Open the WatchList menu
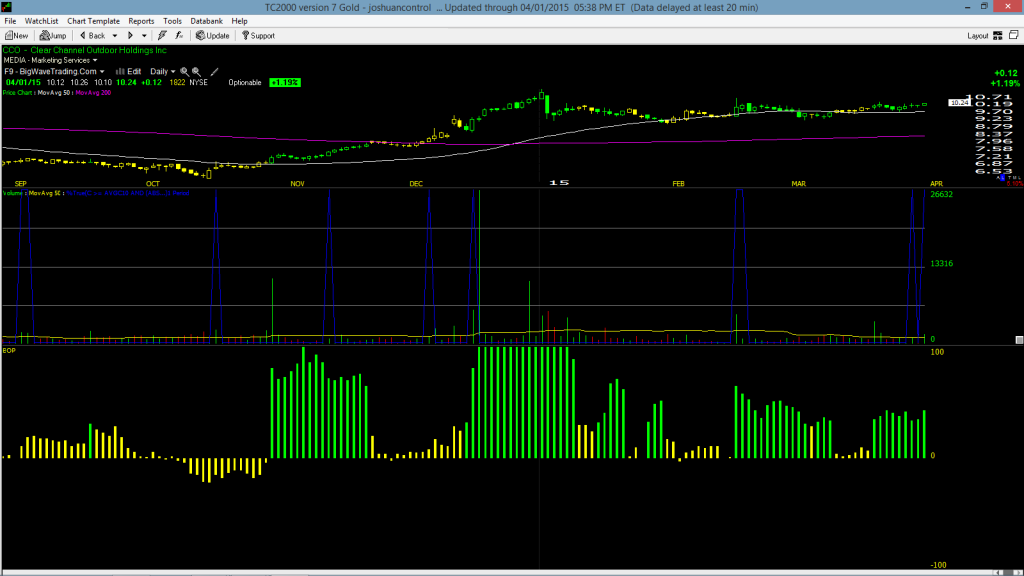 [41, 21]
